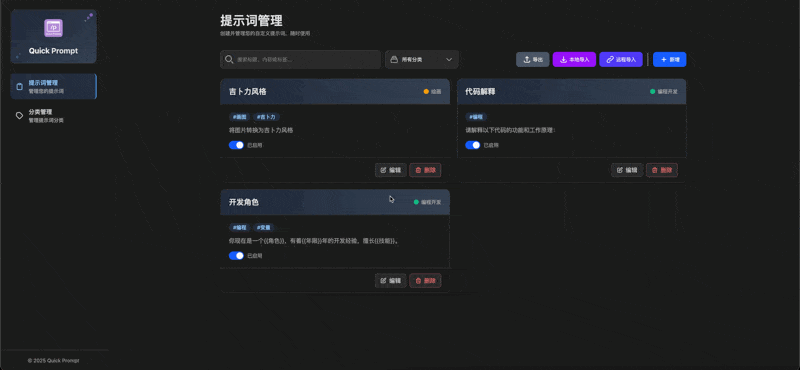The width and height of the screenshot is (800, 370).
Task: Open the 所有分类 category dropdown
Action: tap(422, 59)
